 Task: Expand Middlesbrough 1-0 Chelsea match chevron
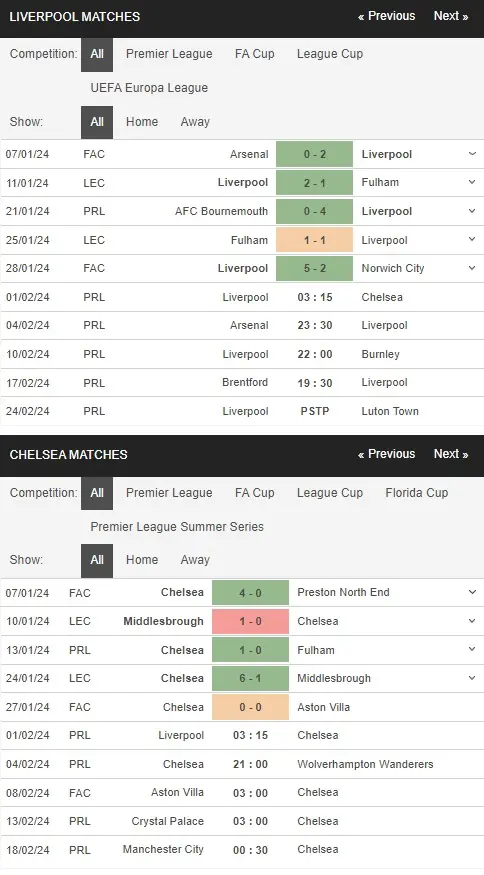472,621
